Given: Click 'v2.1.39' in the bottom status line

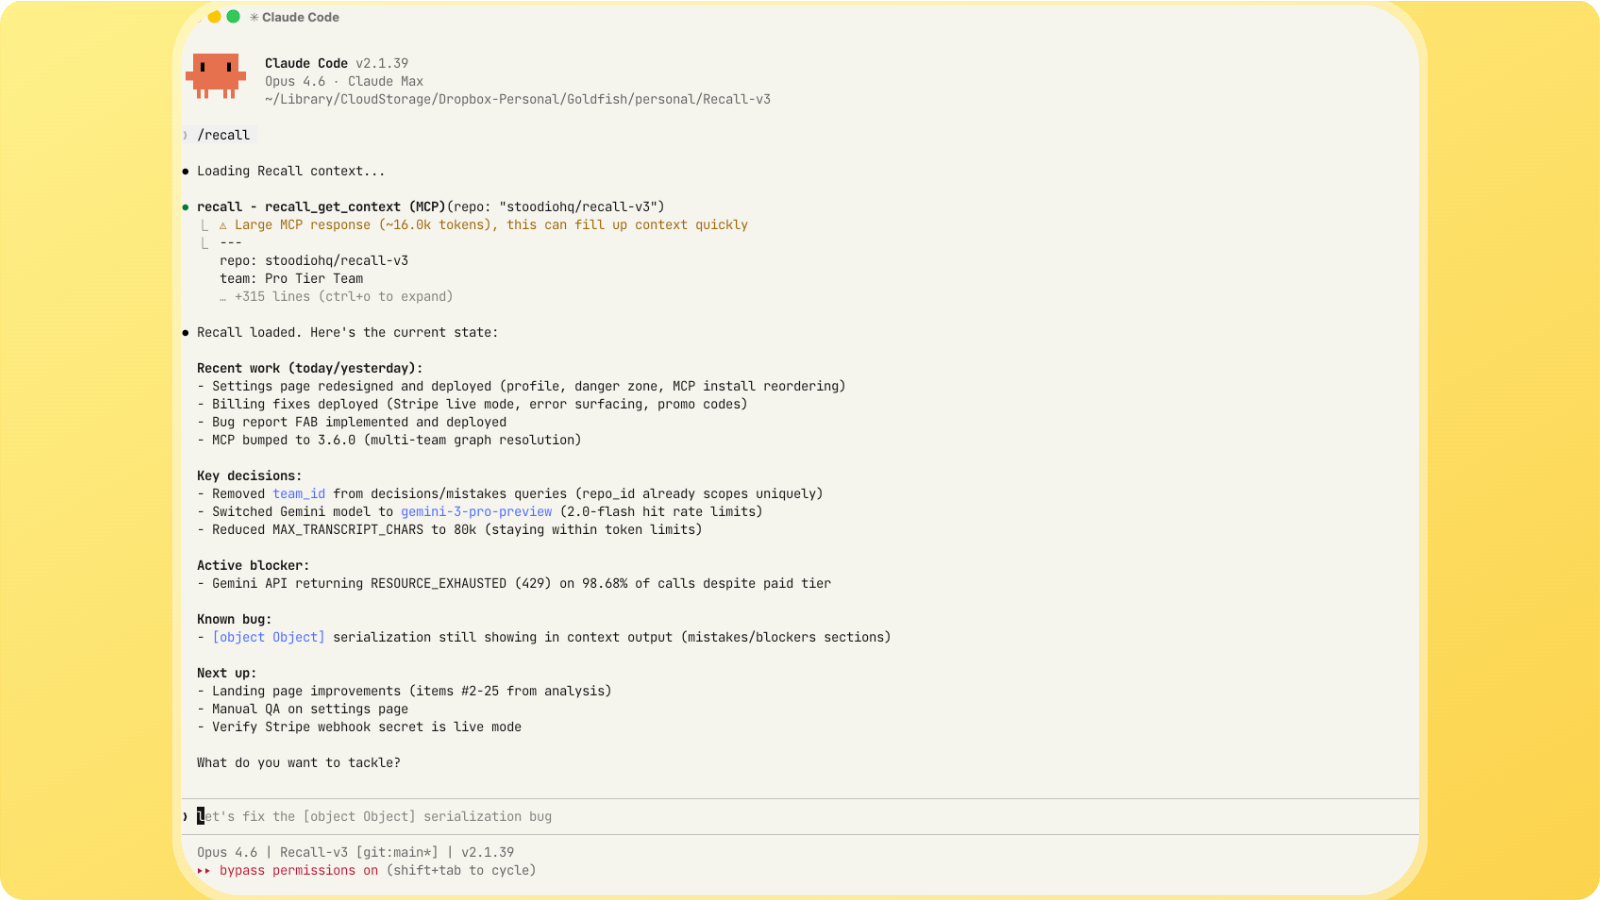Looking at the screenshot, I should pos(487,853).
